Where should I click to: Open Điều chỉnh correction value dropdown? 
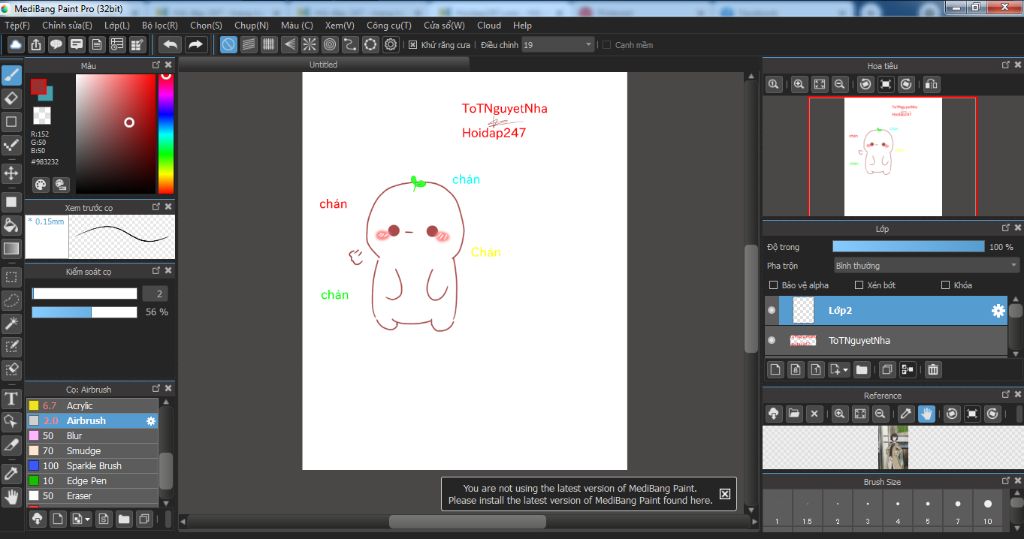click(558, 45)
